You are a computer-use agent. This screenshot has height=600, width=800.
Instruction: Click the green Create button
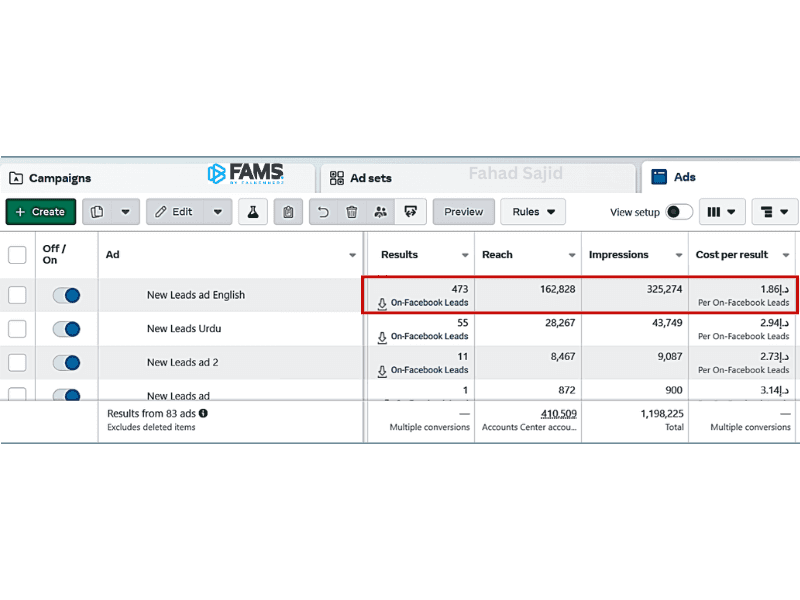click(x=41, y=212)
